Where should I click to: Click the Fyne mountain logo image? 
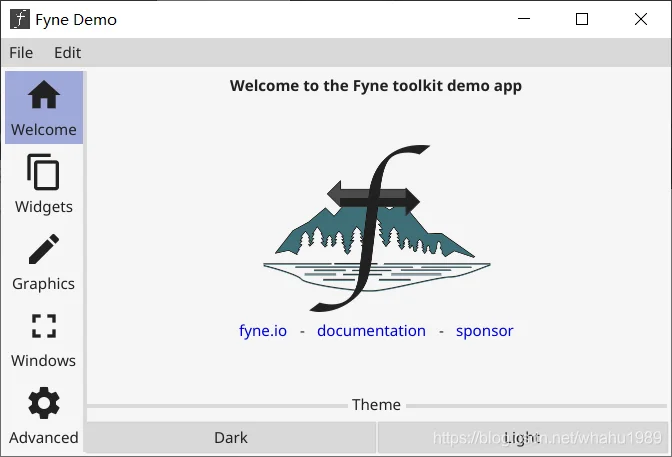[377, 228]
